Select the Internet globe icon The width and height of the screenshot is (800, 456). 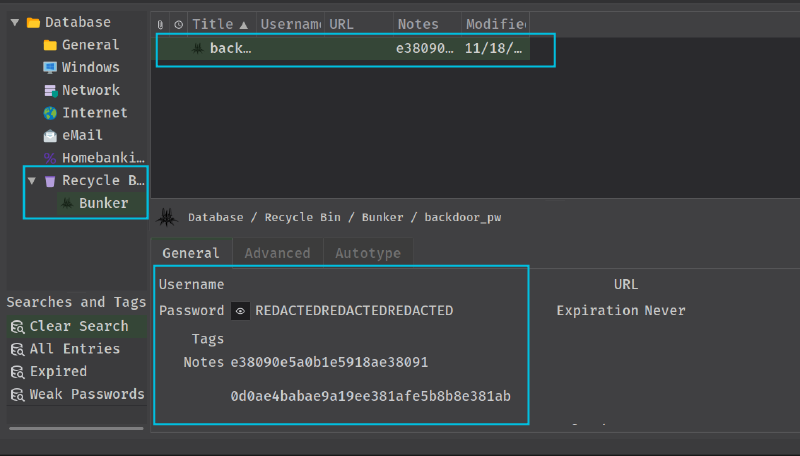[50, 113]
